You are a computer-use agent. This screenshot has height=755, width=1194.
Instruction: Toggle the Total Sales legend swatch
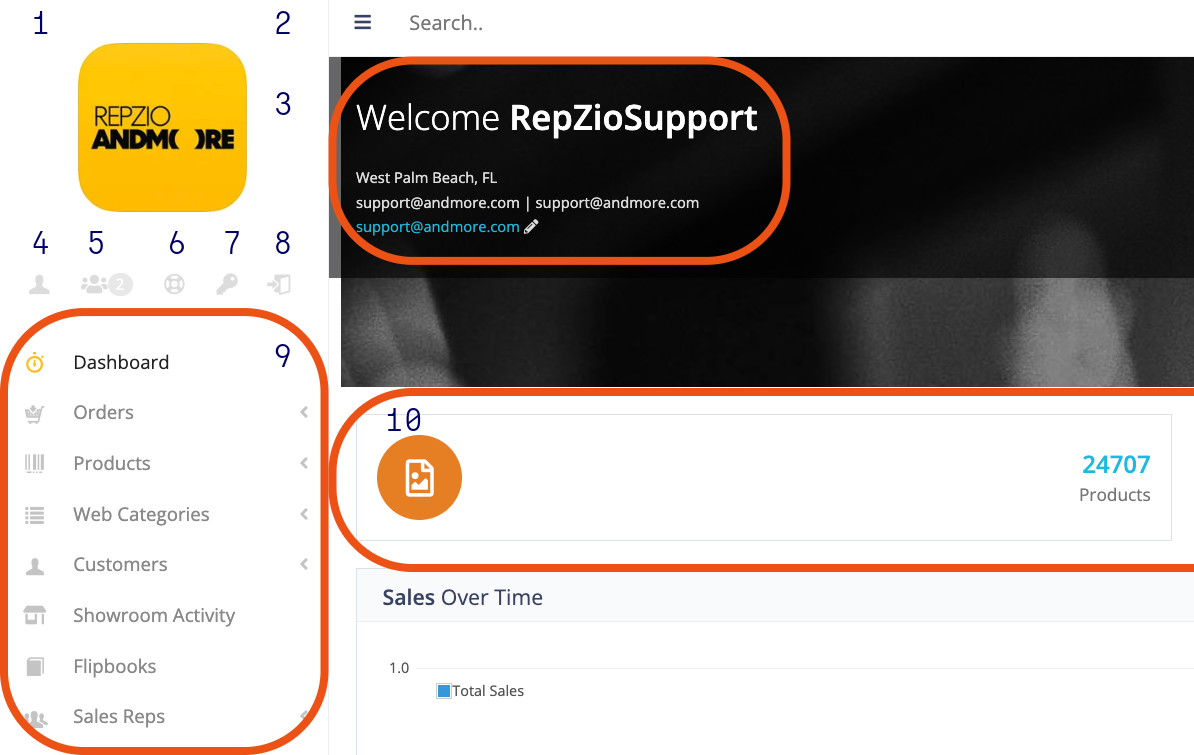pos(444,691)
